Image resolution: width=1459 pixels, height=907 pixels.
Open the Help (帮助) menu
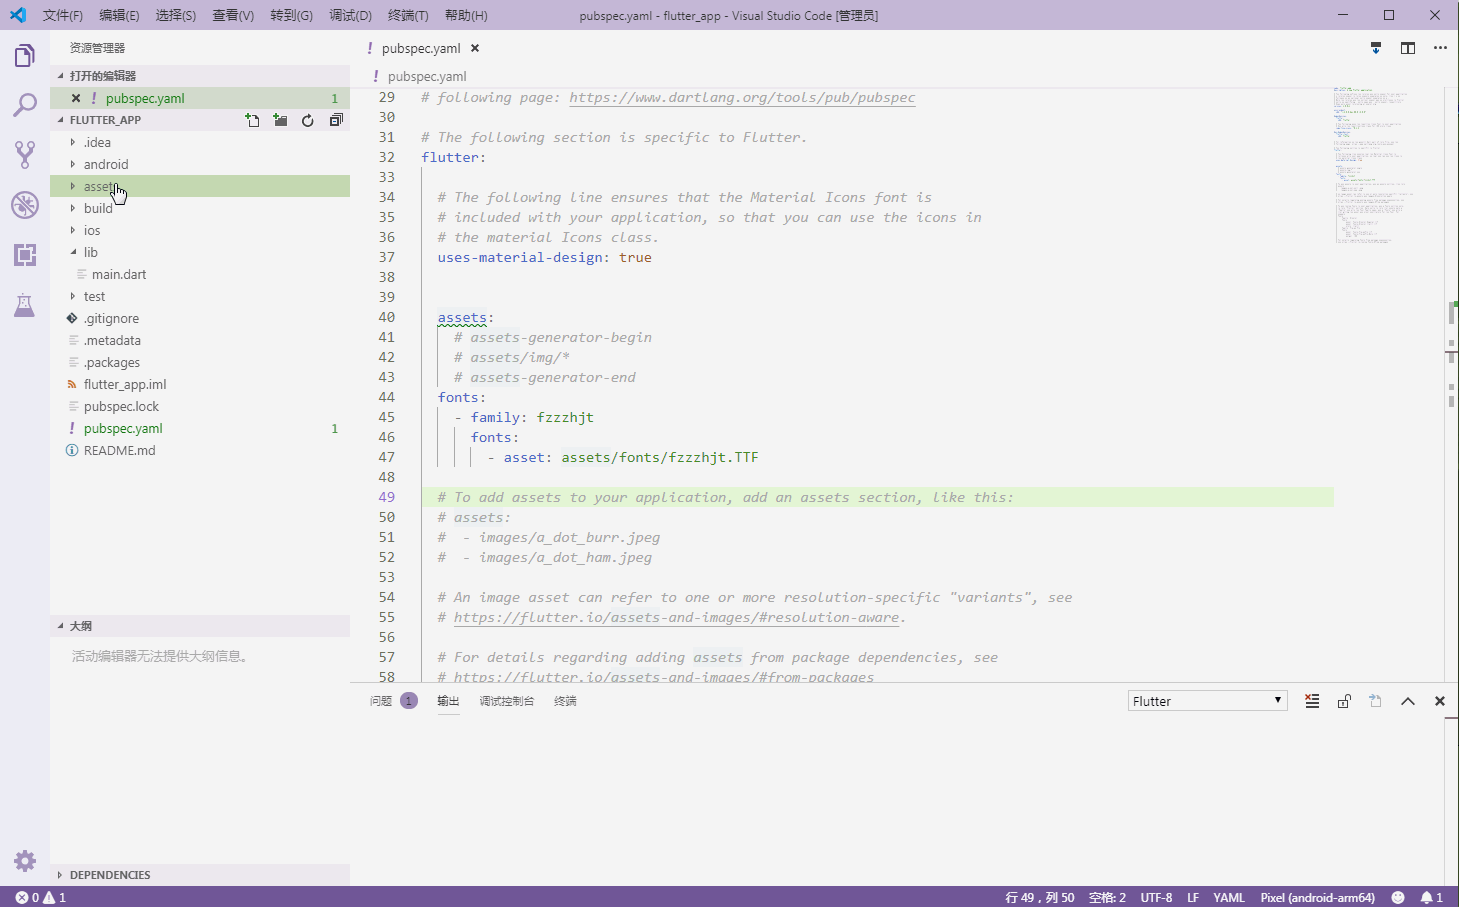[x=466, y=15]
